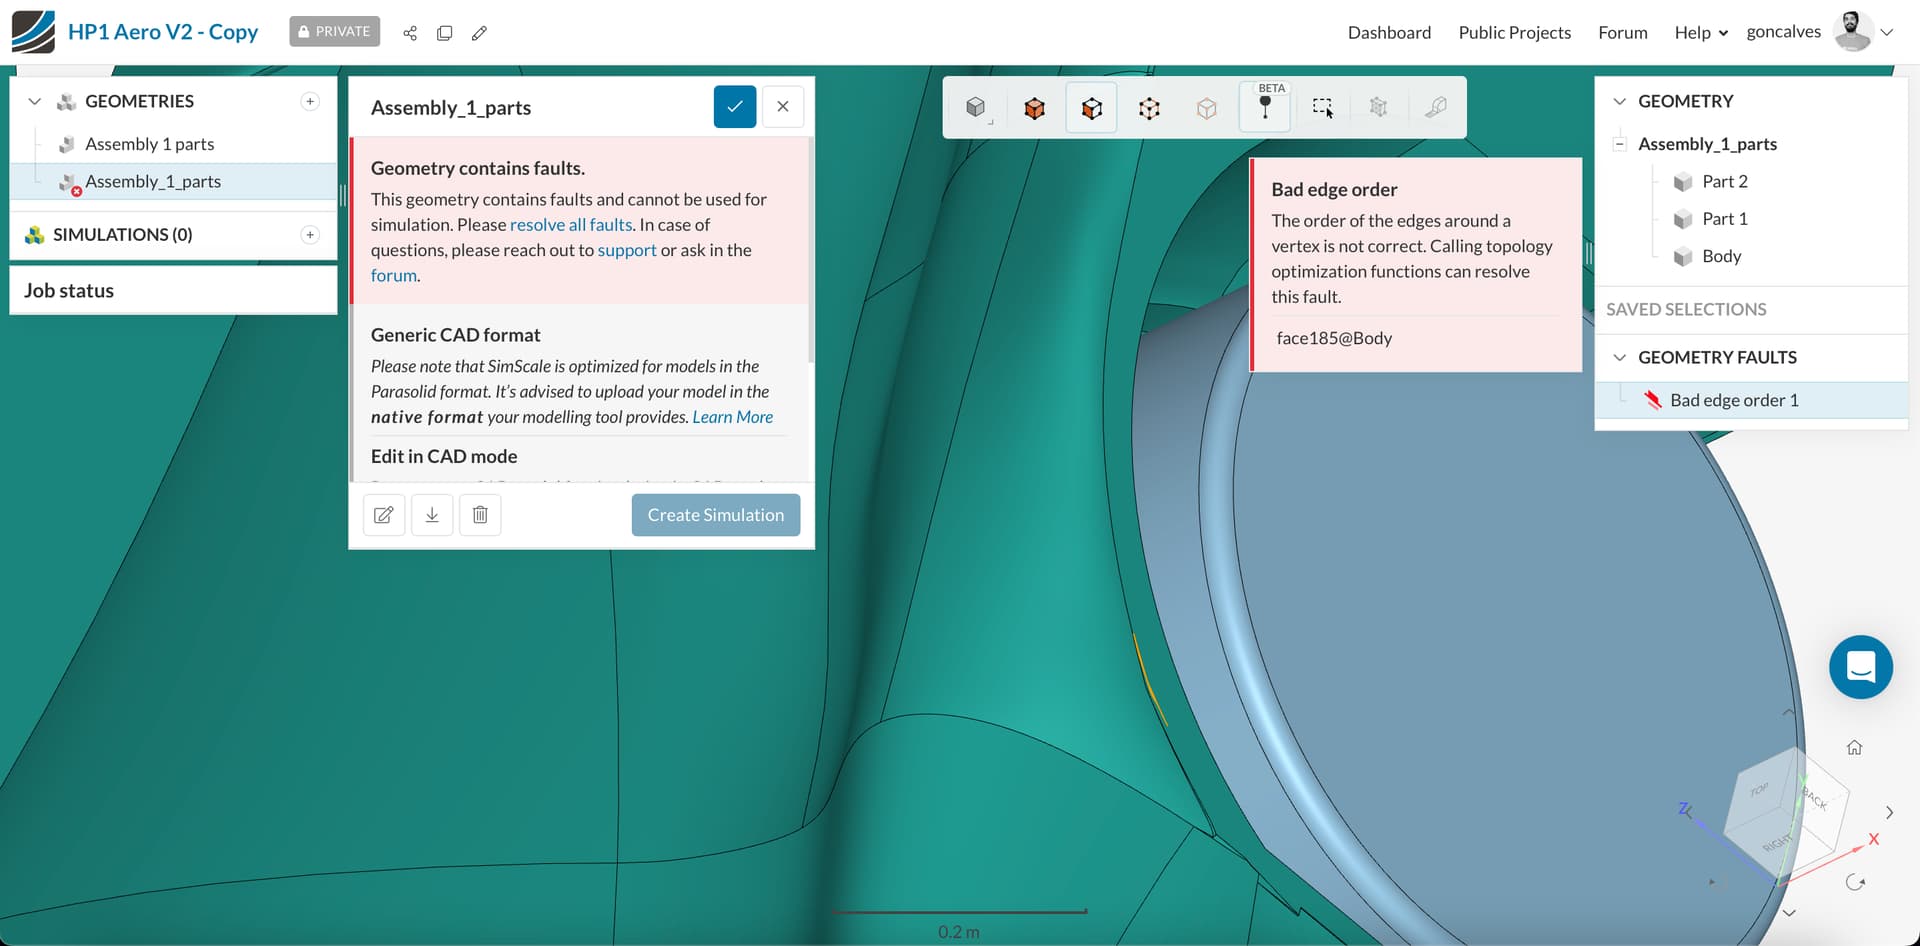
Task: Click the Job status panel header
Action: 173,290
